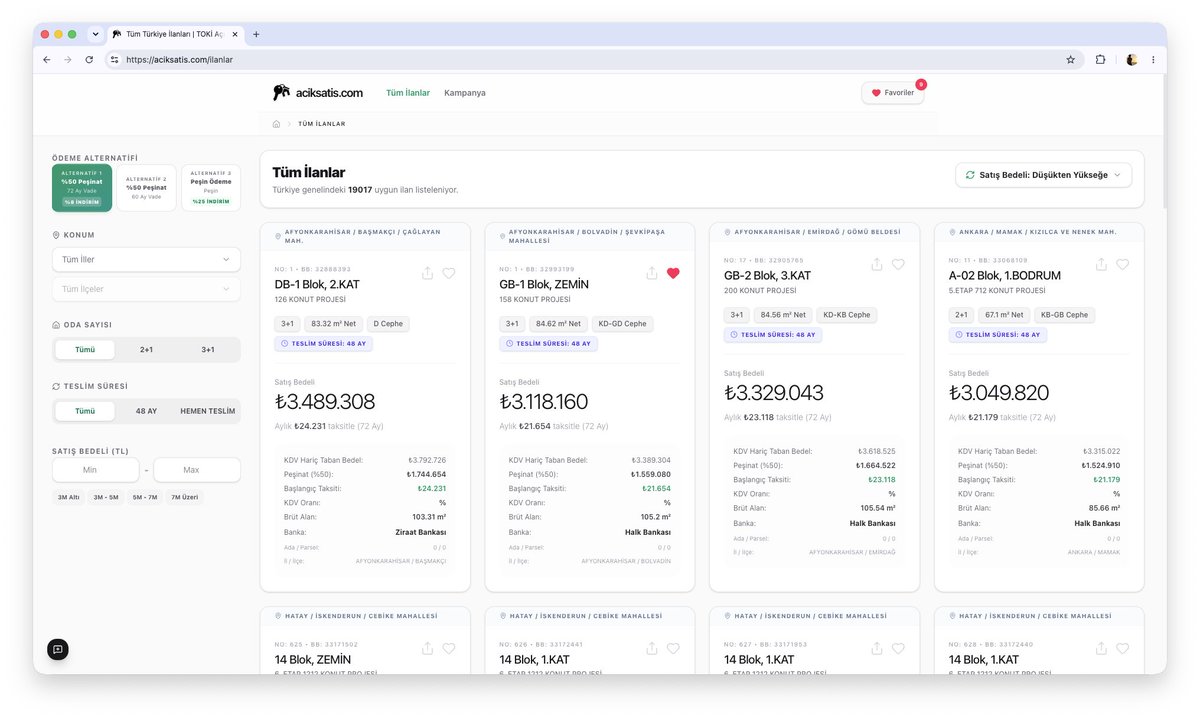Apply the 3M Altı price filter

coord(68,497)
